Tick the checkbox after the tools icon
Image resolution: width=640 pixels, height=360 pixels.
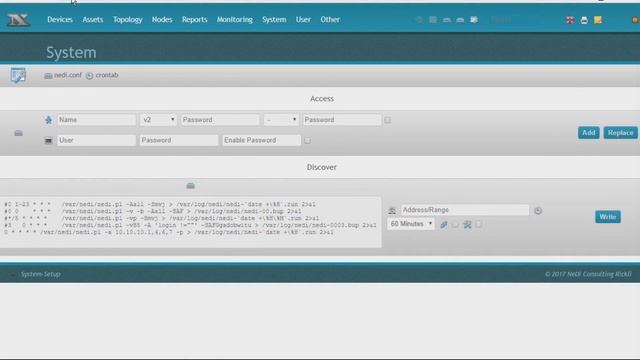click(478, 224)
